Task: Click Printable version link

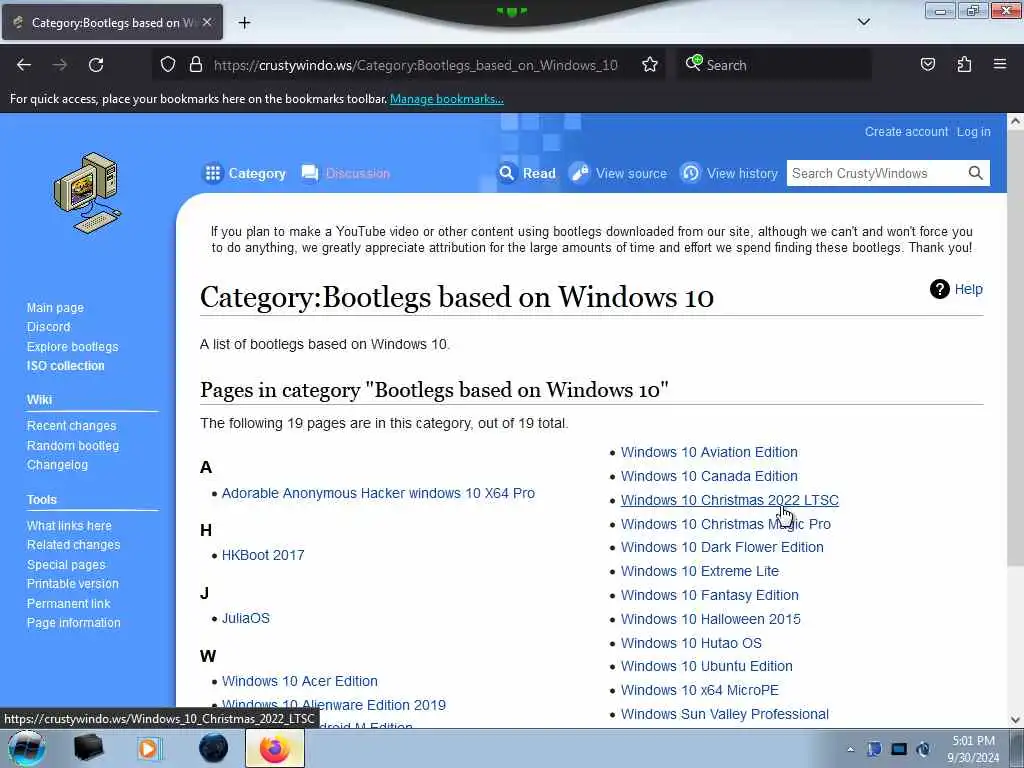Action: pos(72,584)
